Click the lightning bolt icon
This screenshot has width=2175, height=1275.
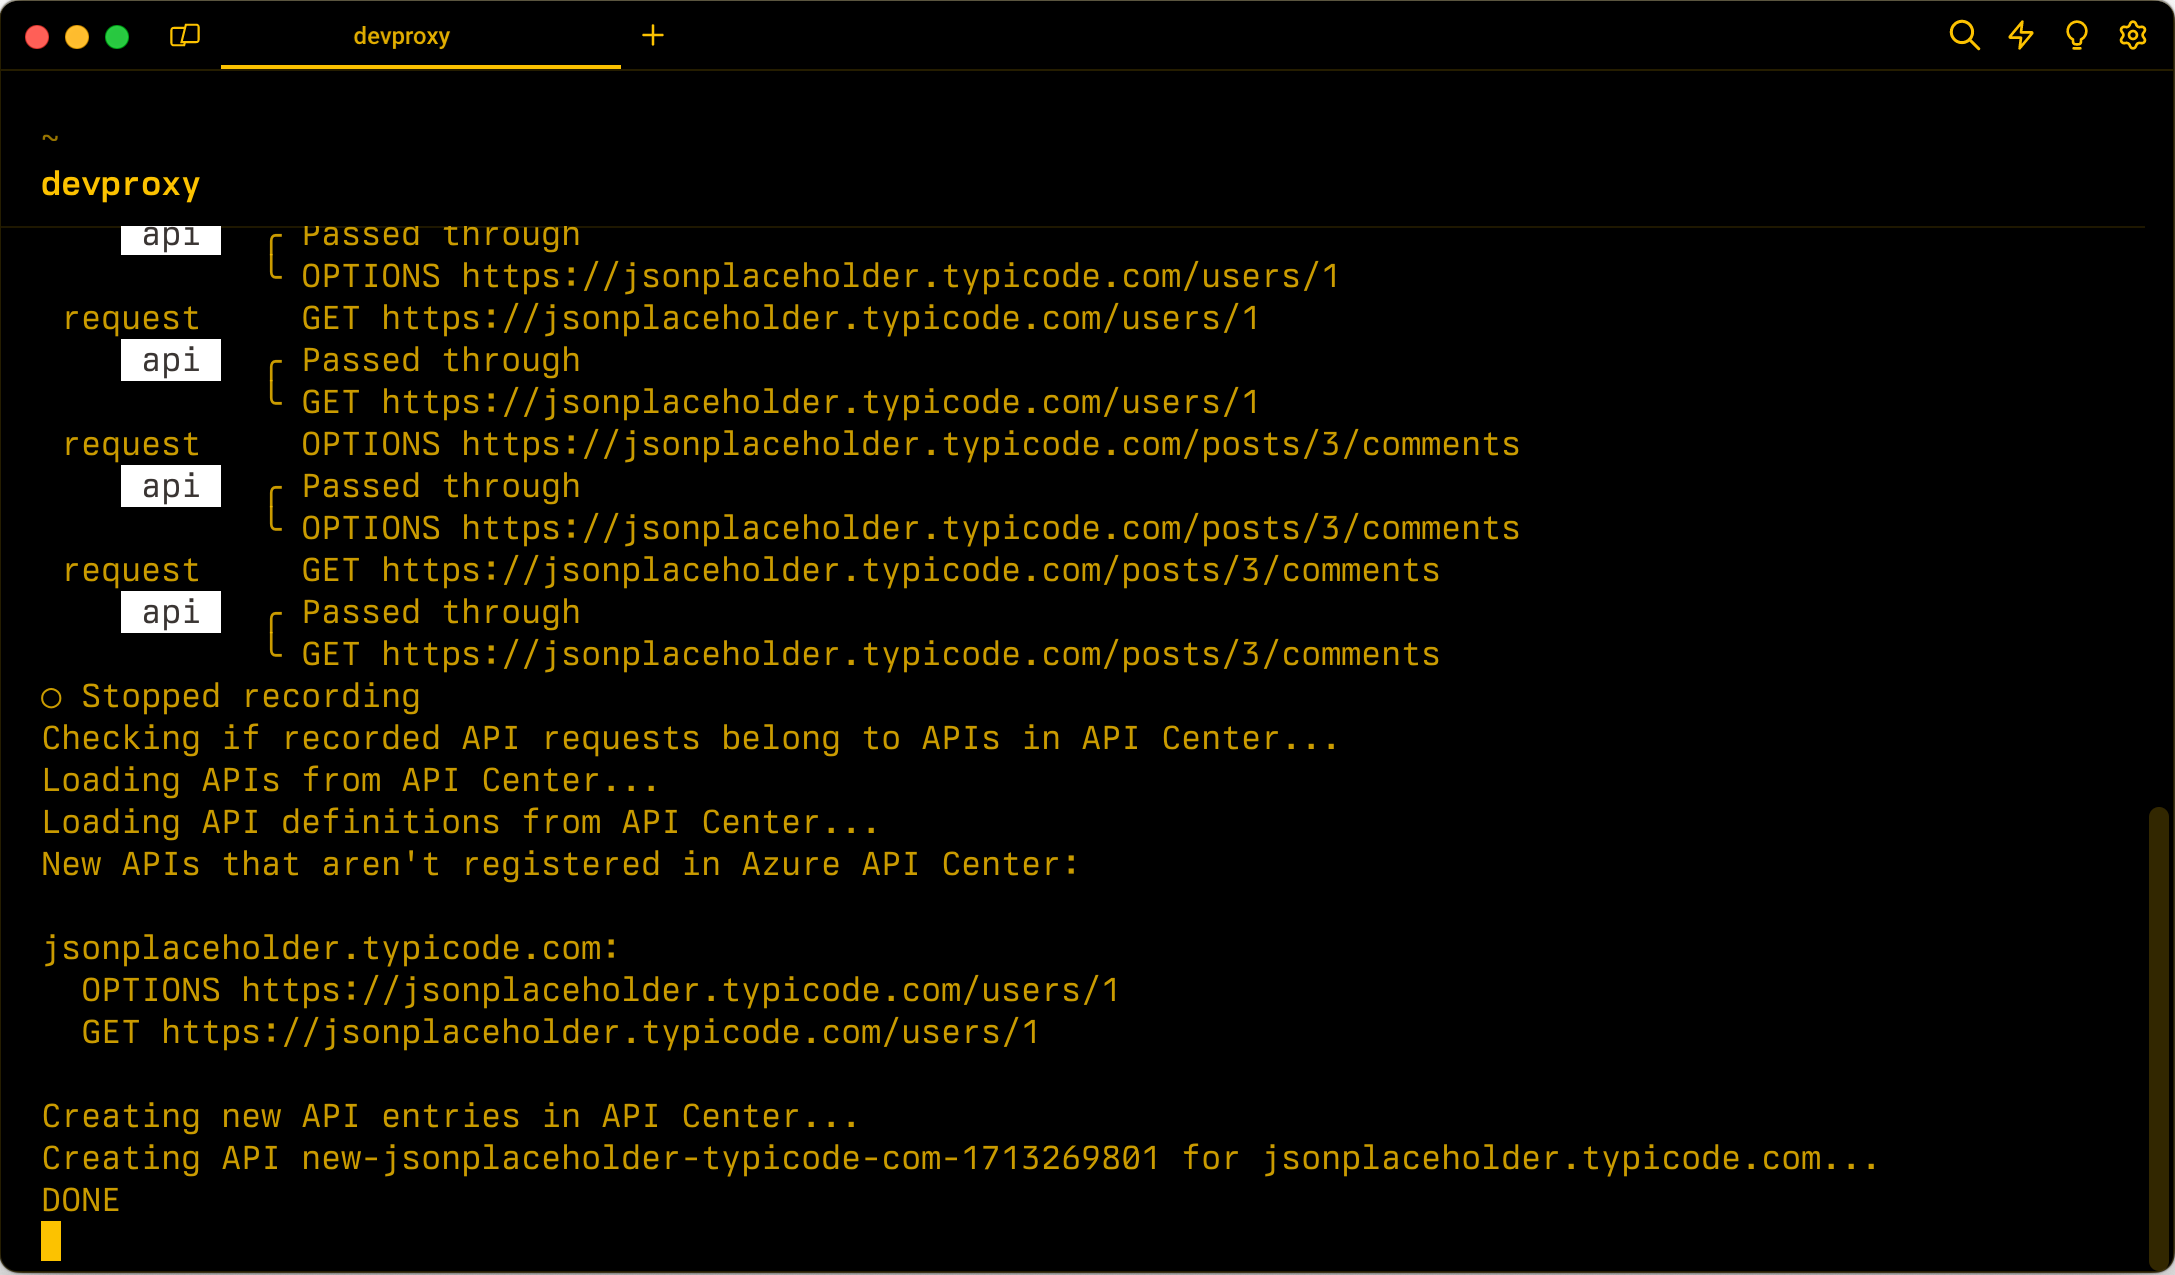click(2021, 36)
